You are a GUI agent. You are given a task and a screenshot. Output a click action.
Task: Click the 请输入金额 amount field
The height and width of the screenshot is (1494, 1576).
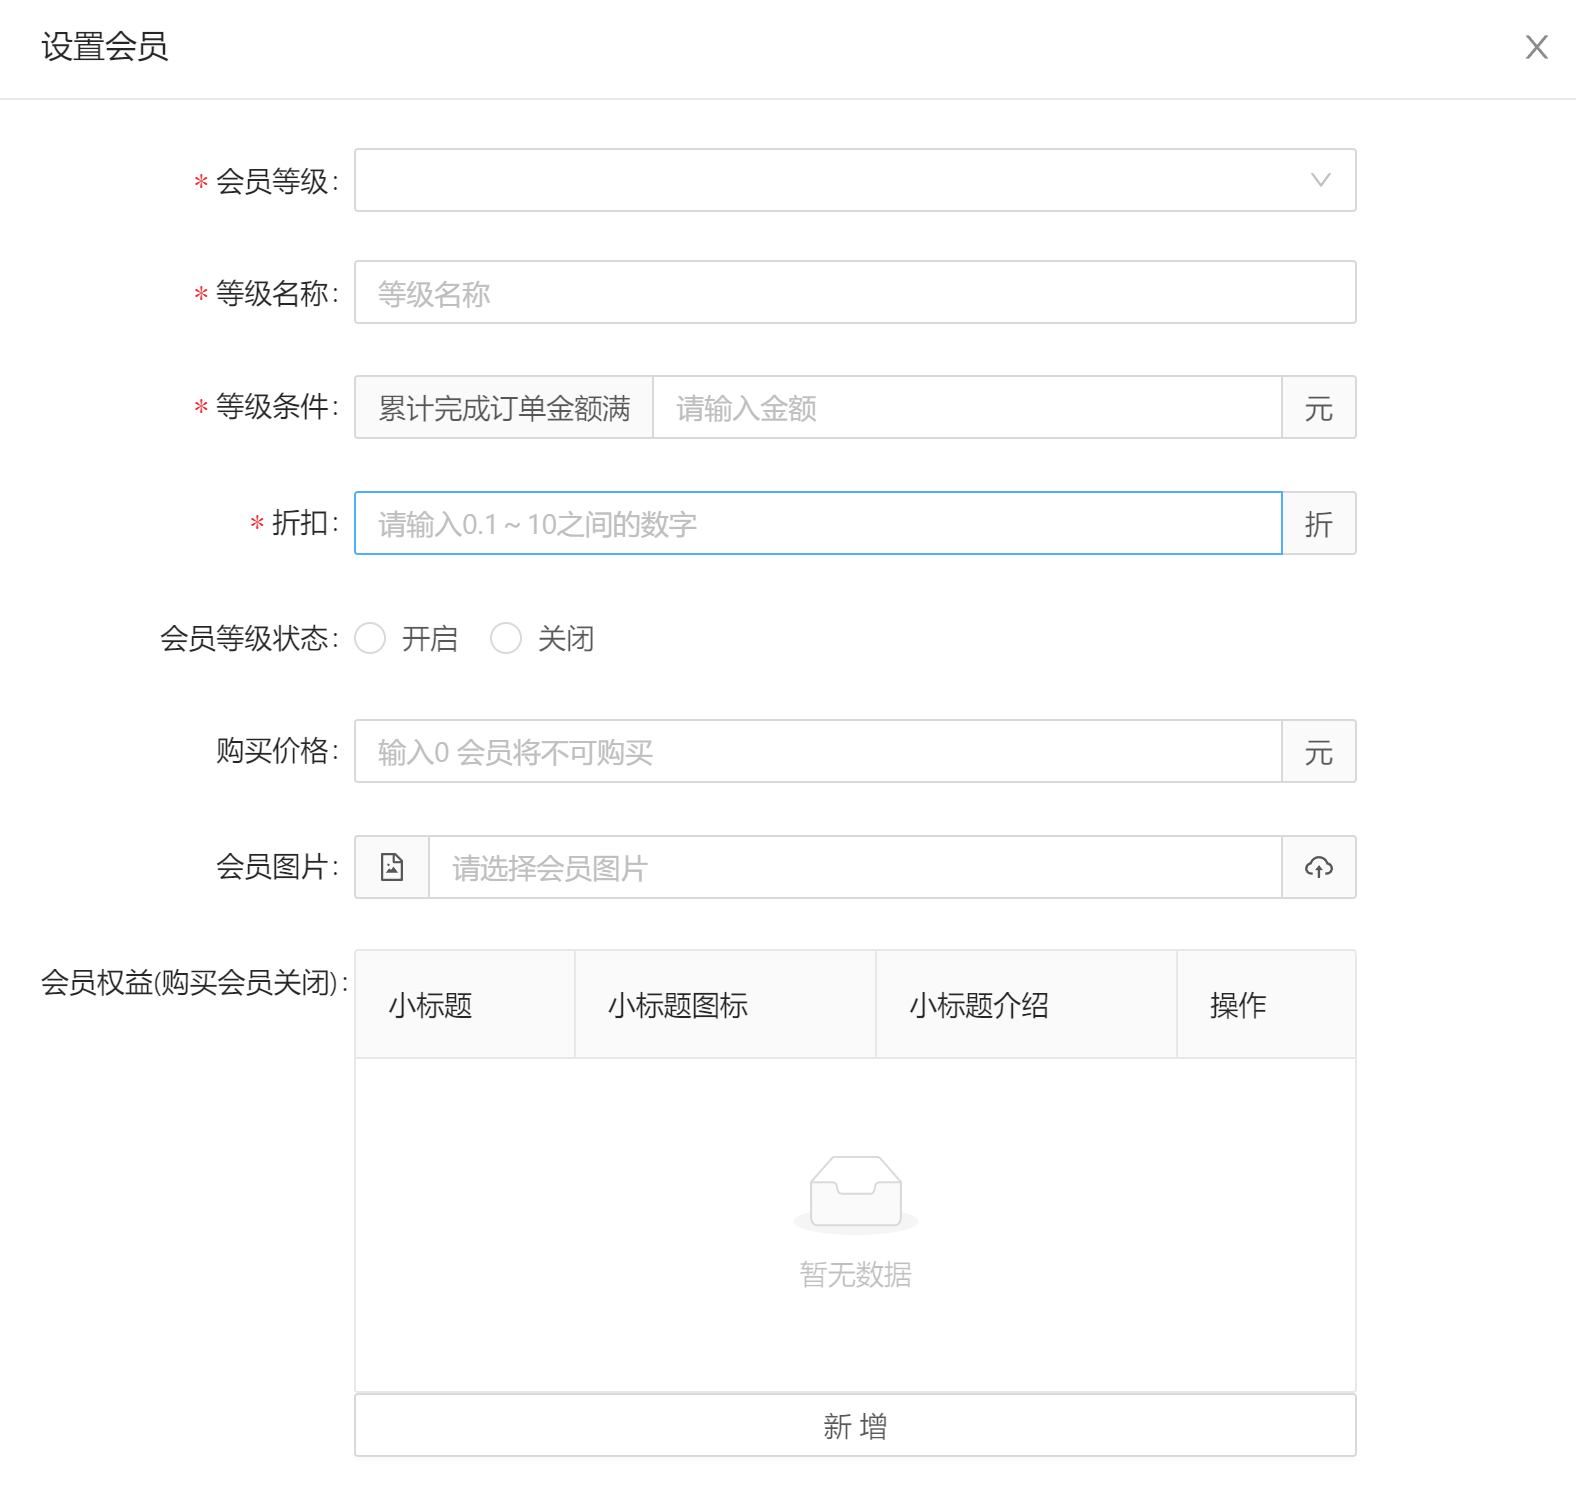(x=966, y=408)
